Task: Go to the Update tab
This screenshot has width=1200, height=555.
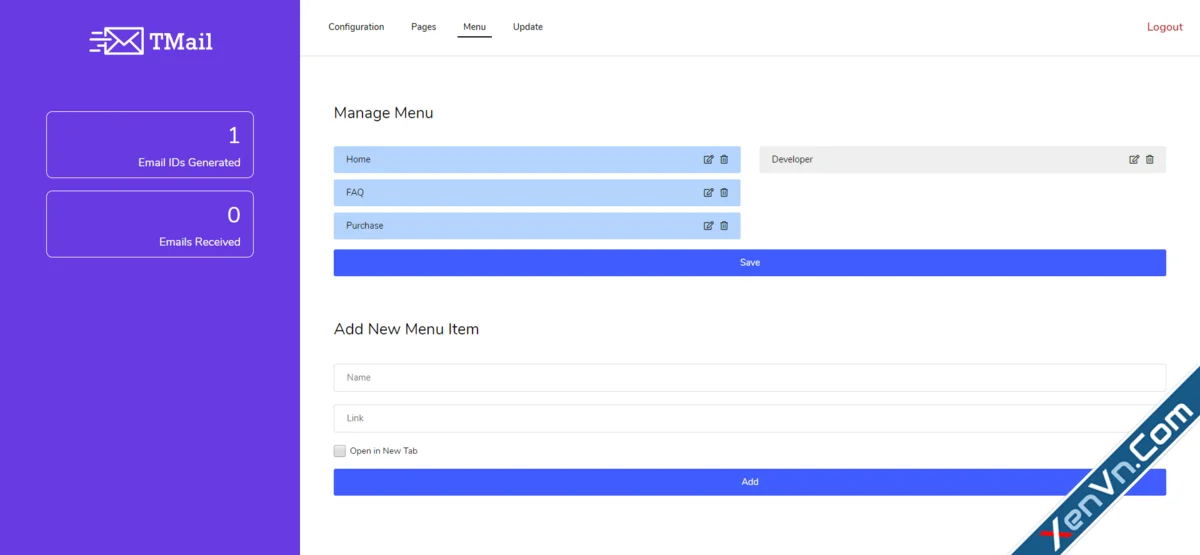Action: 528,27
